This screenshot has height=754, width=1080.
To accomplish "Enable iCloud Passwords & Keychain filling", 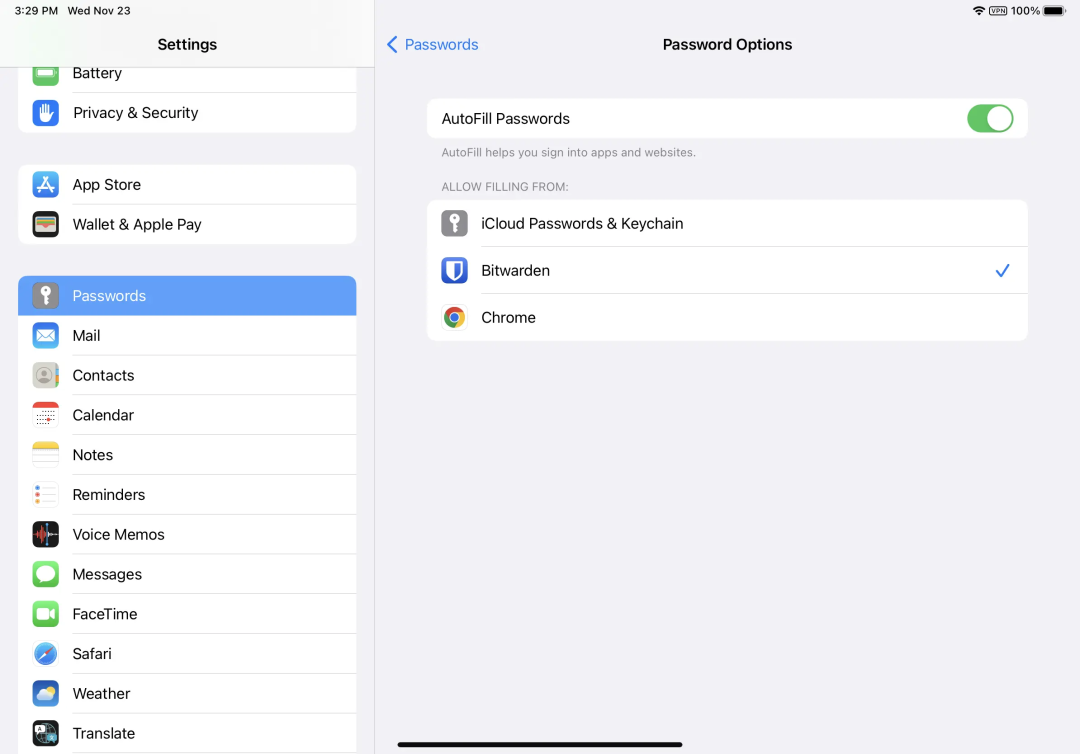I will tap(727, 223).
